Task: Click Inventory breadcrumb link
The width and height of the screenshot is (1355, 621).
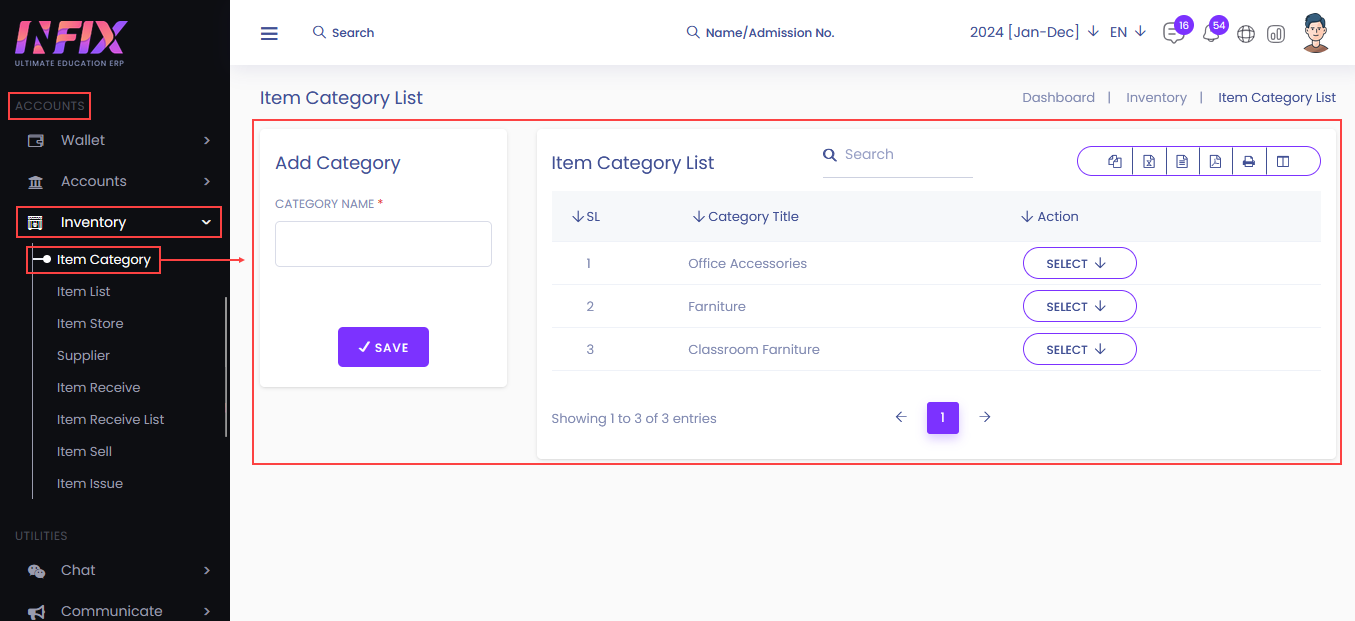Action: click(1156, 98)
